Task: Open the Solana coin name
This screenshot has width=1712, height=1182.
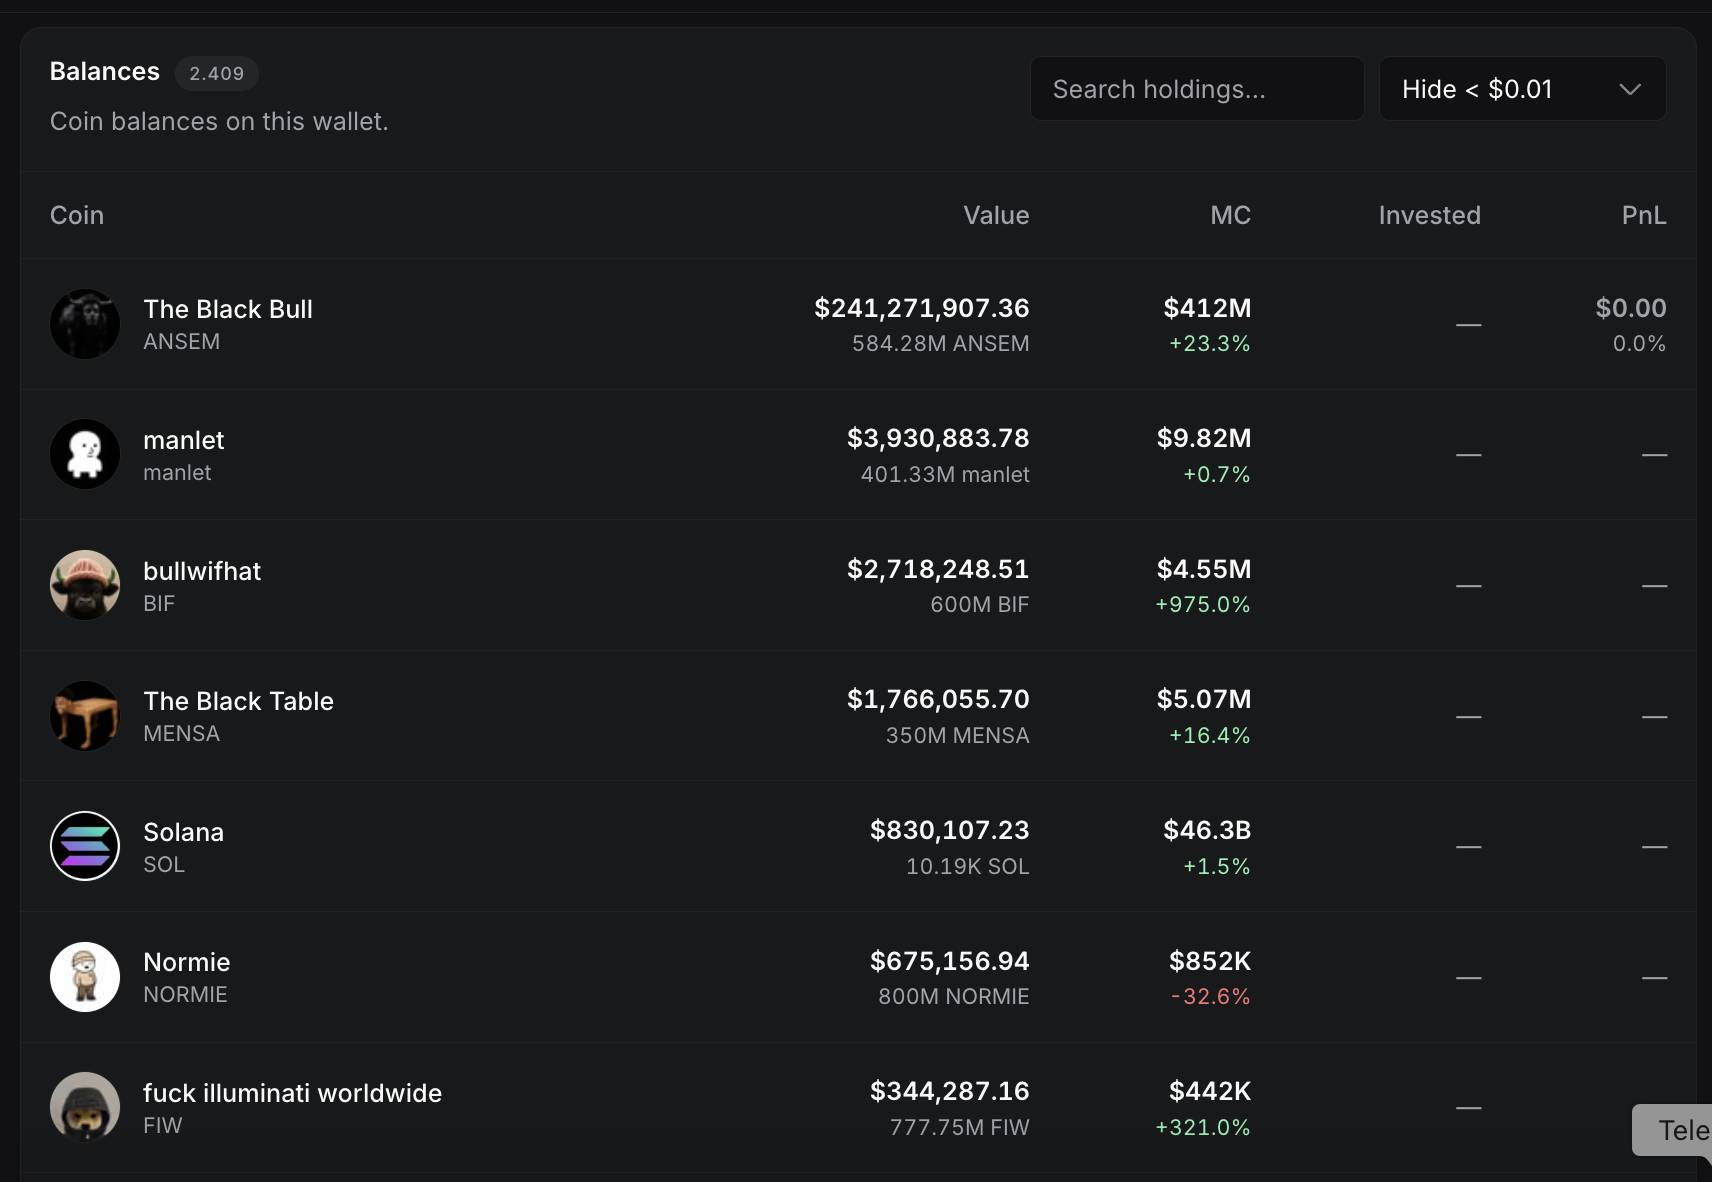Action: coord(184,832)
